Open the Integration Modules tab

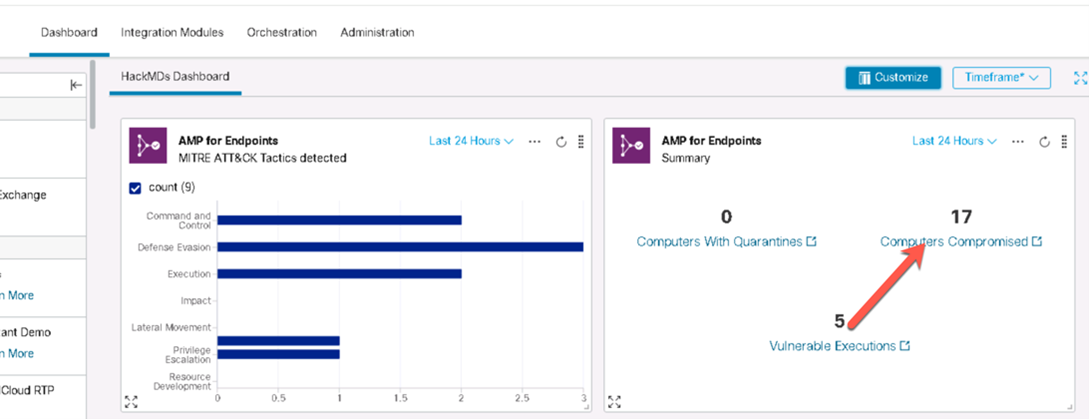[x=172, y=33]
